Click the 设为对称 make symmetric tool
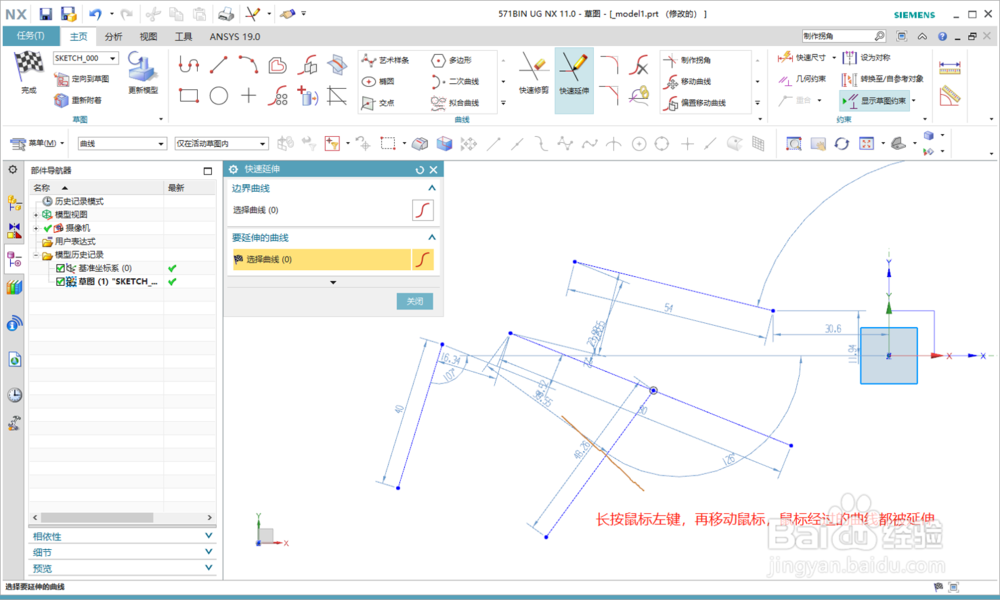The width and height of the screenshot is (1000, 600). tap(866, 57)
